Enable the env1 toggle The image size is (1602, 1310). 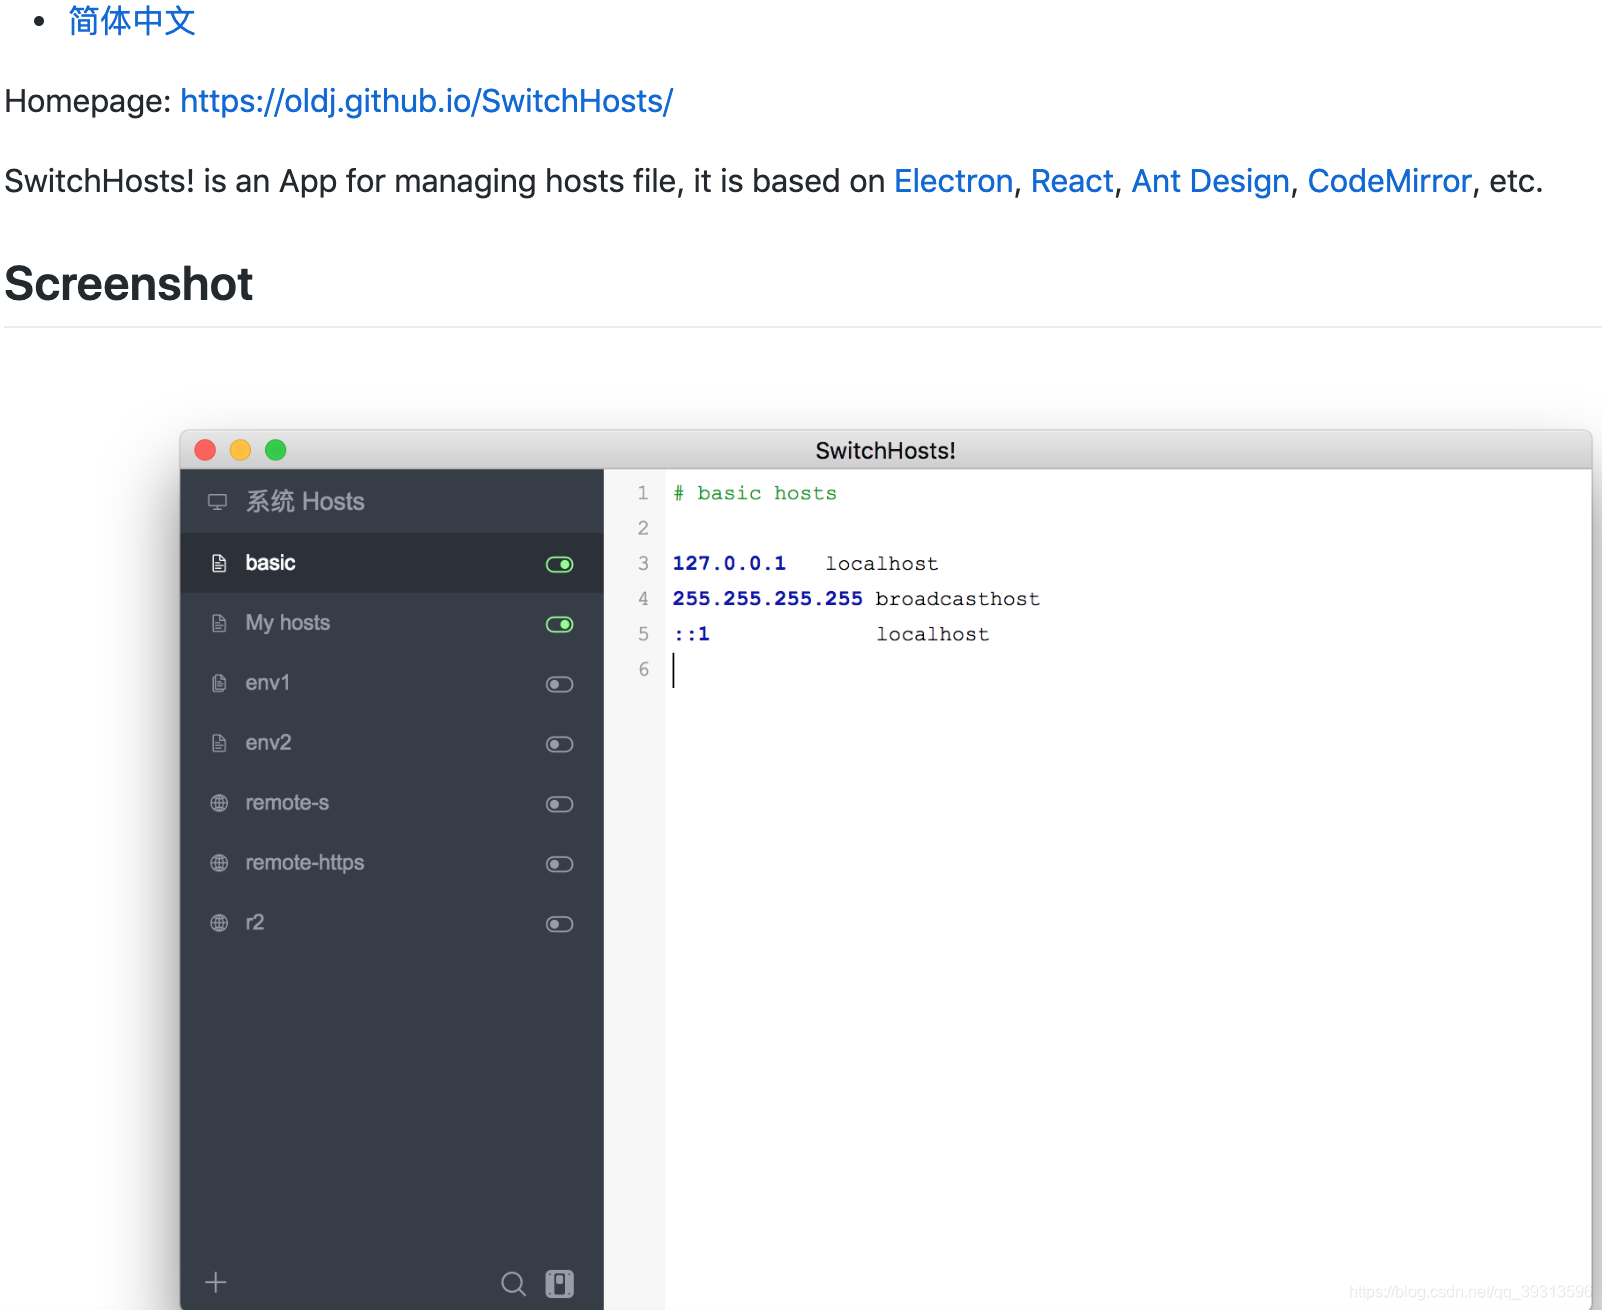[559, 684]
